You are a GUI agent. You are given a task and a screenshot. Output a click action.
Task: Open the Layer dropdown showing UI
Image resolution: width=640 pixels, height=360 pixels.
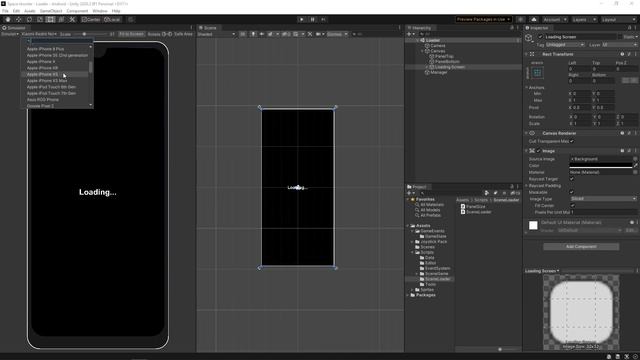[619, 45]
